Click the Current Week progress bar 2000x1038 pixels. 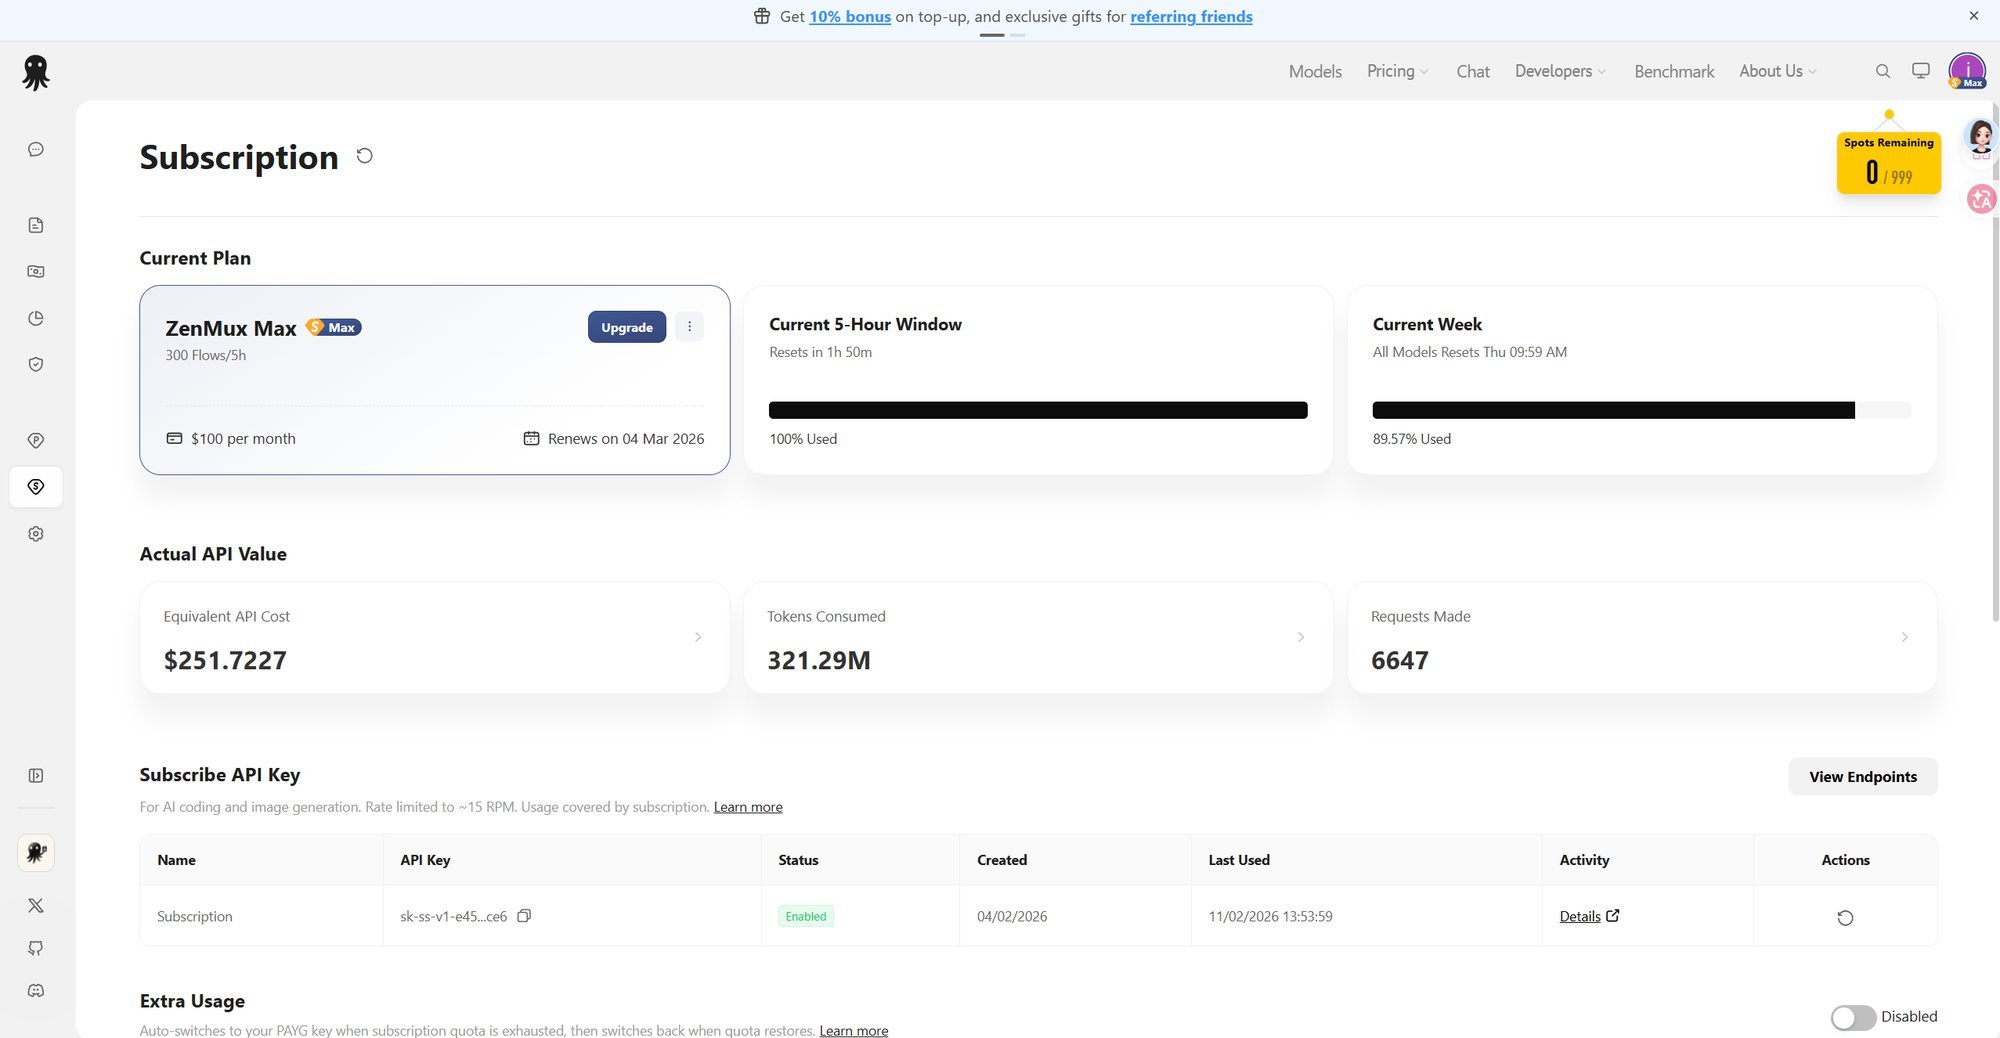pyautogui.click(x=1642, y=410)
